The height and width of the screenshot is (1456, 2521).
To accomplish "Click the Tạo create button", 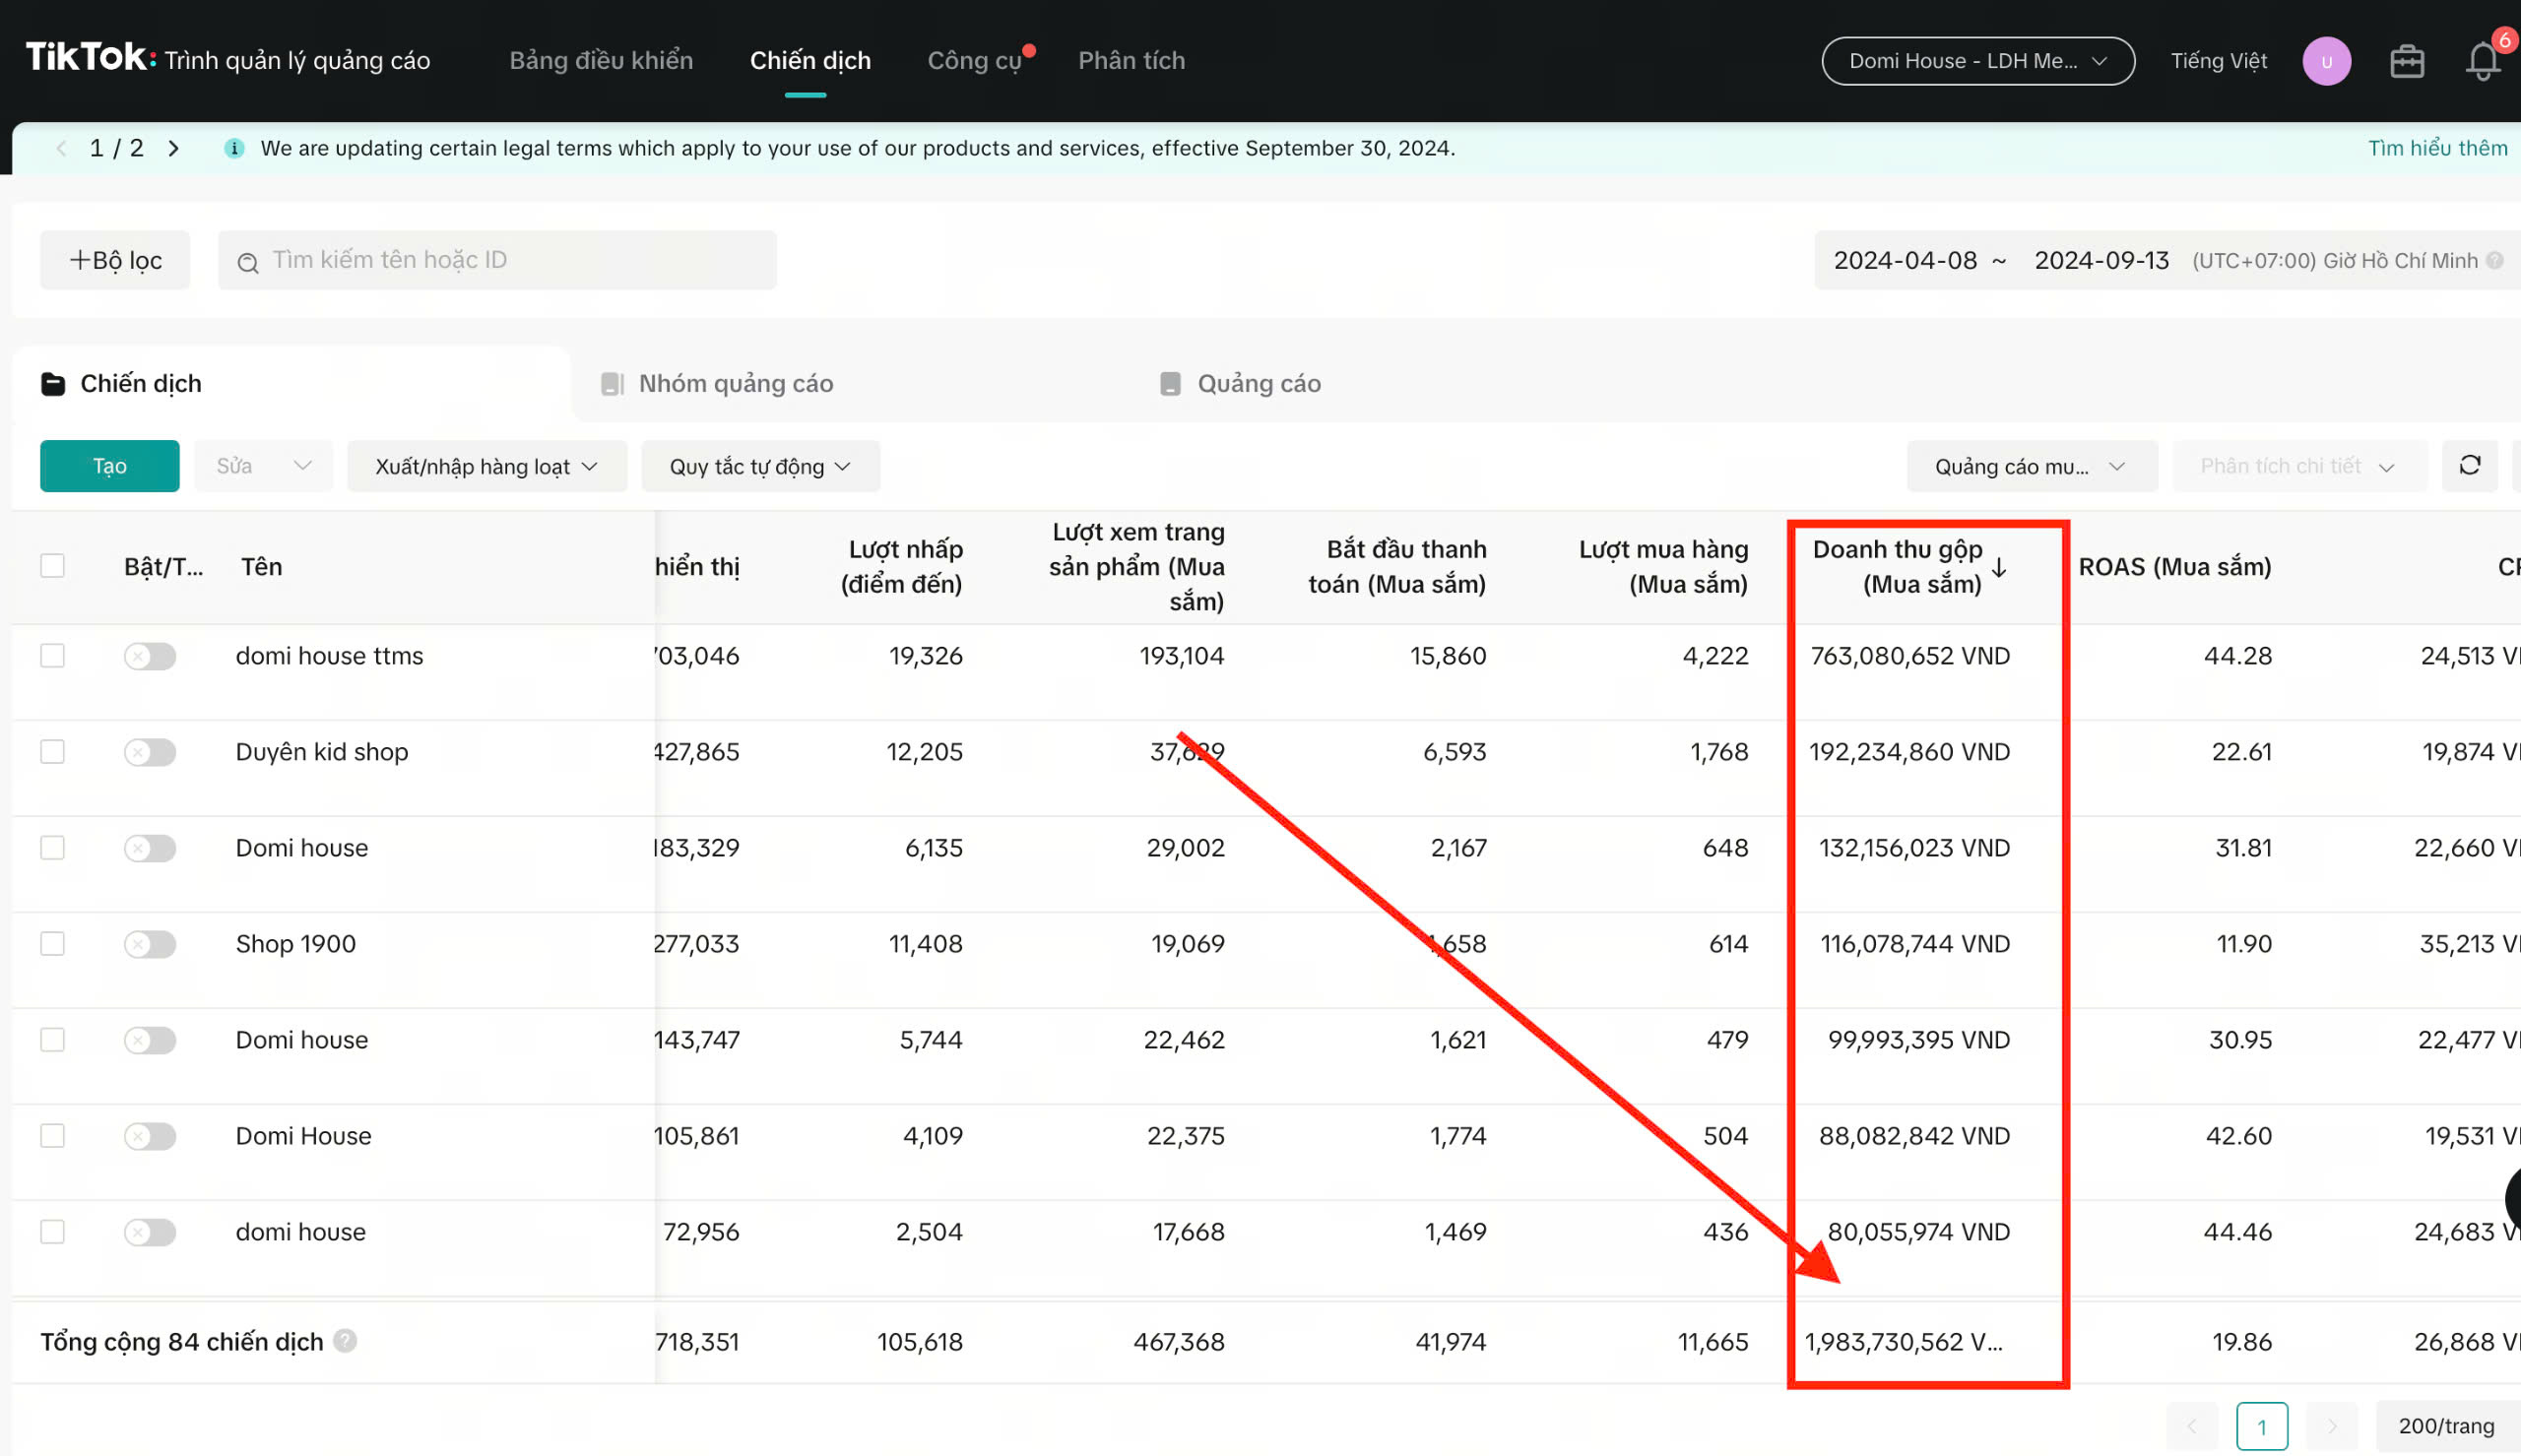I will click(110, 465).
